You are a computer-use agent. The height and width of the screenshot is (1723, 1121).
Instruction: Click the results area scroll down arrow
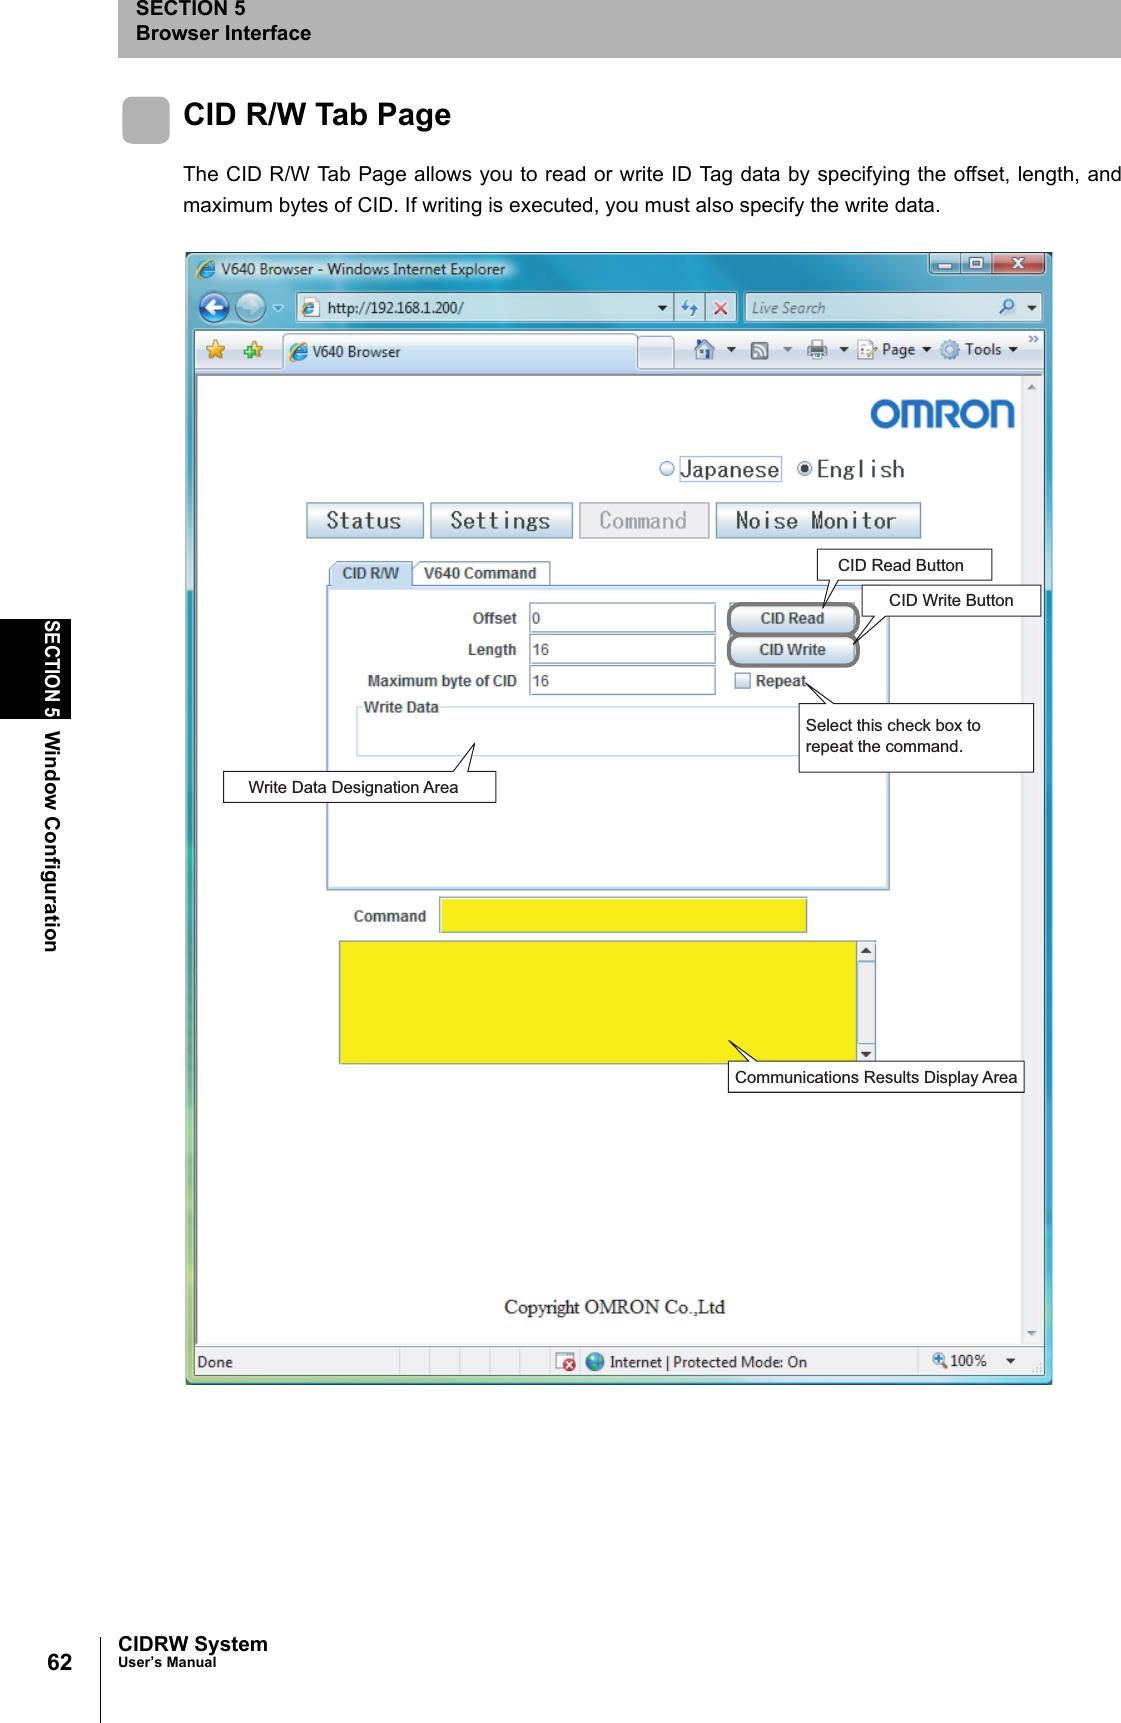click(866, 1053)
